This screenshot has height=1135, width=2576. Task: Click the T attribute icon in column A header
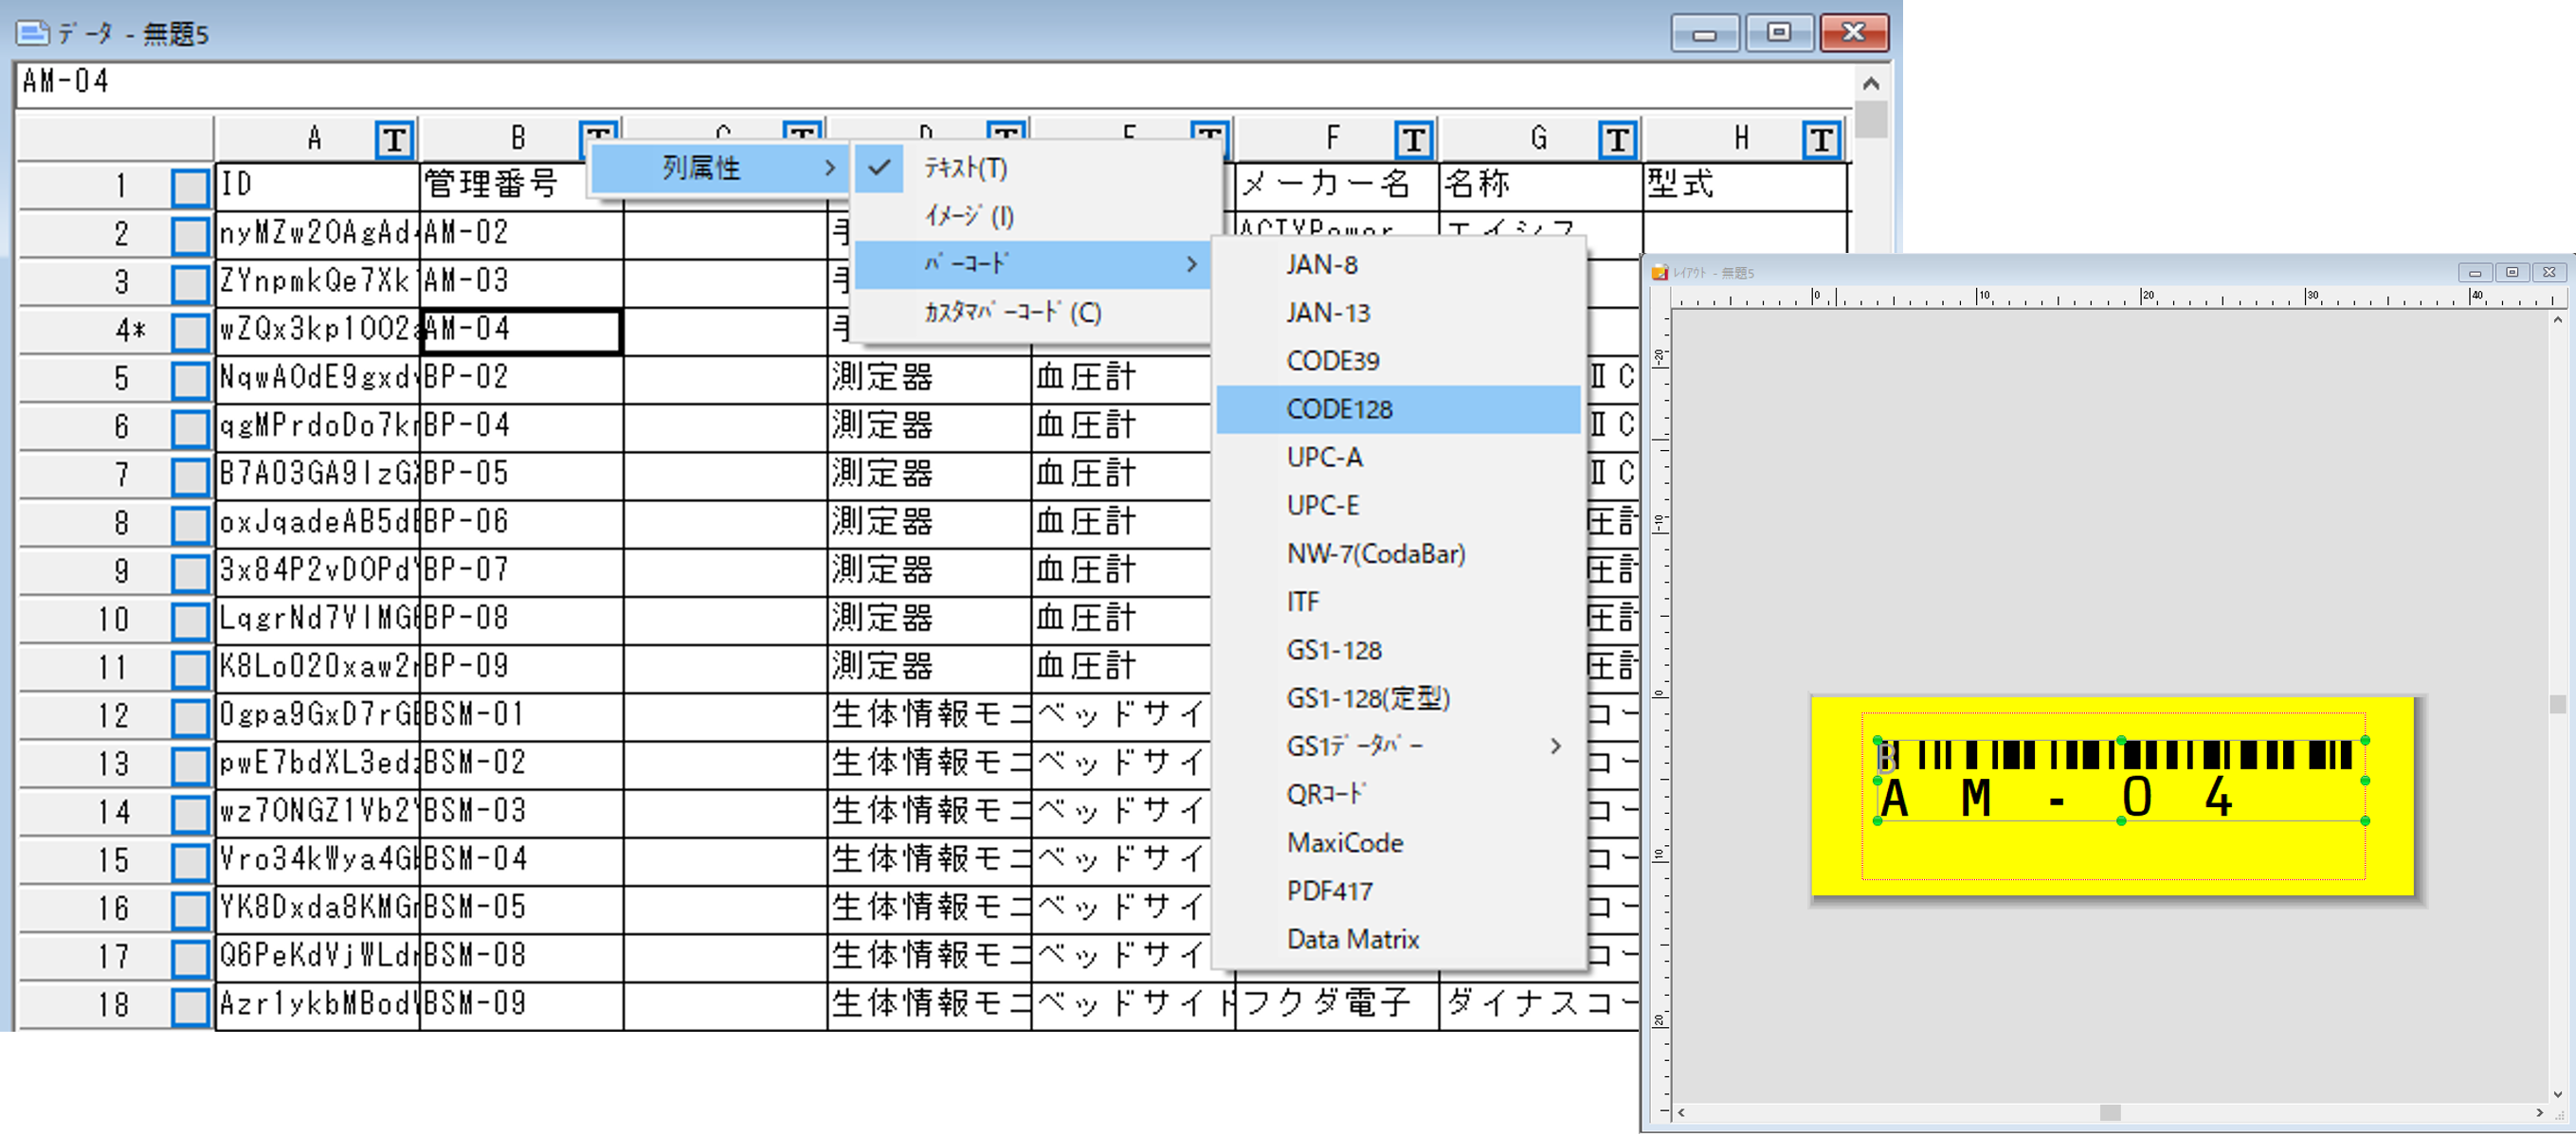tap(394, 140)
